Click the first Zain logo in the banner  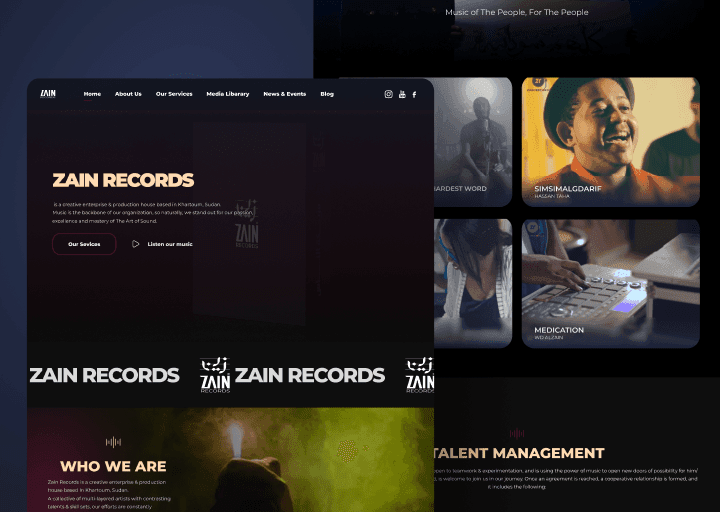click(x=215, y=375)
